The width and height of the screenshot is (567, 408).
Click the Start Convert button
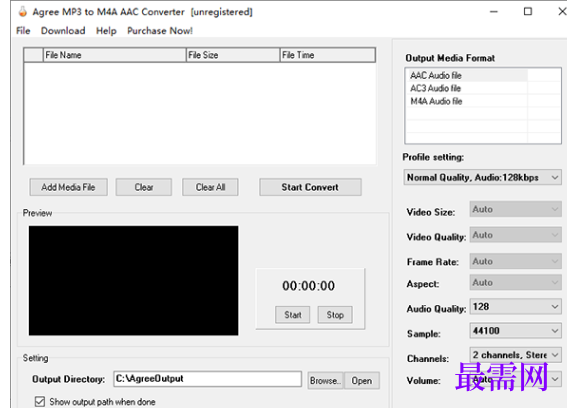coord(310,187)
